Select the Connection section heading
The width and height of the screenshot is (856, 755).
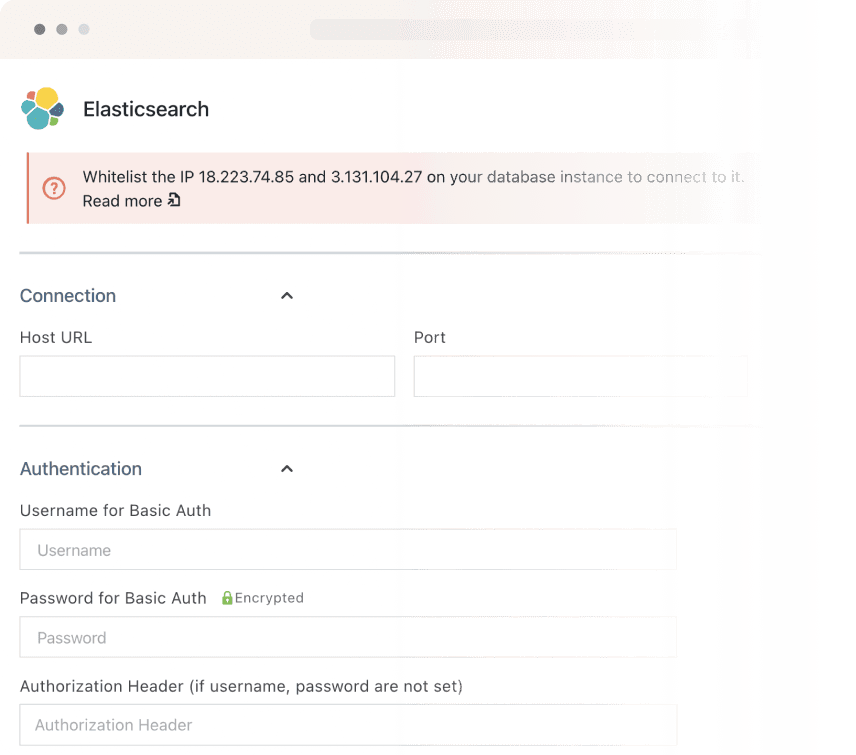67,295
